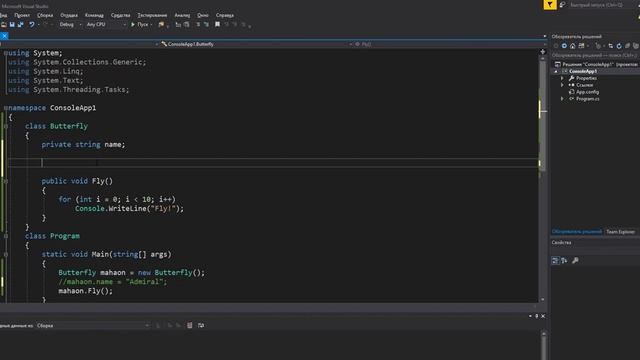Viewport: 640px width, 360px height.
Task: Switch to the Обозреватель решений tab
Action: click(x=577, y=231)
